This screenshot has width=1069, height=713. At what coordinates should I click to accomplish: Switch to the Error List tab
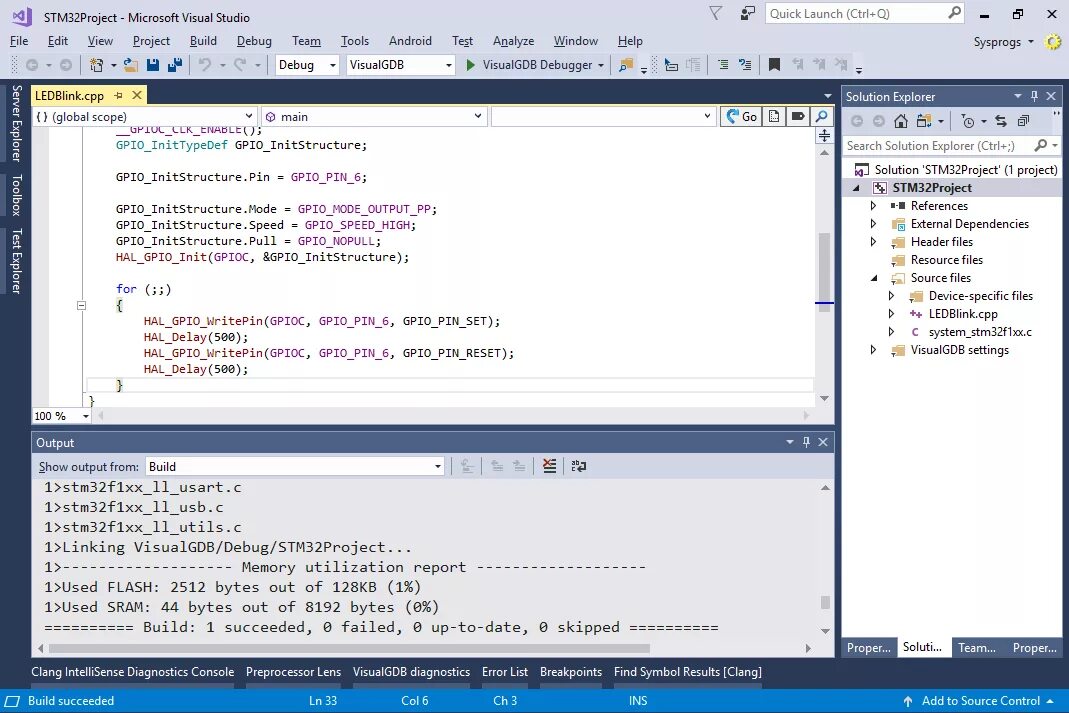pyautogui.click(x=505, y=672)
